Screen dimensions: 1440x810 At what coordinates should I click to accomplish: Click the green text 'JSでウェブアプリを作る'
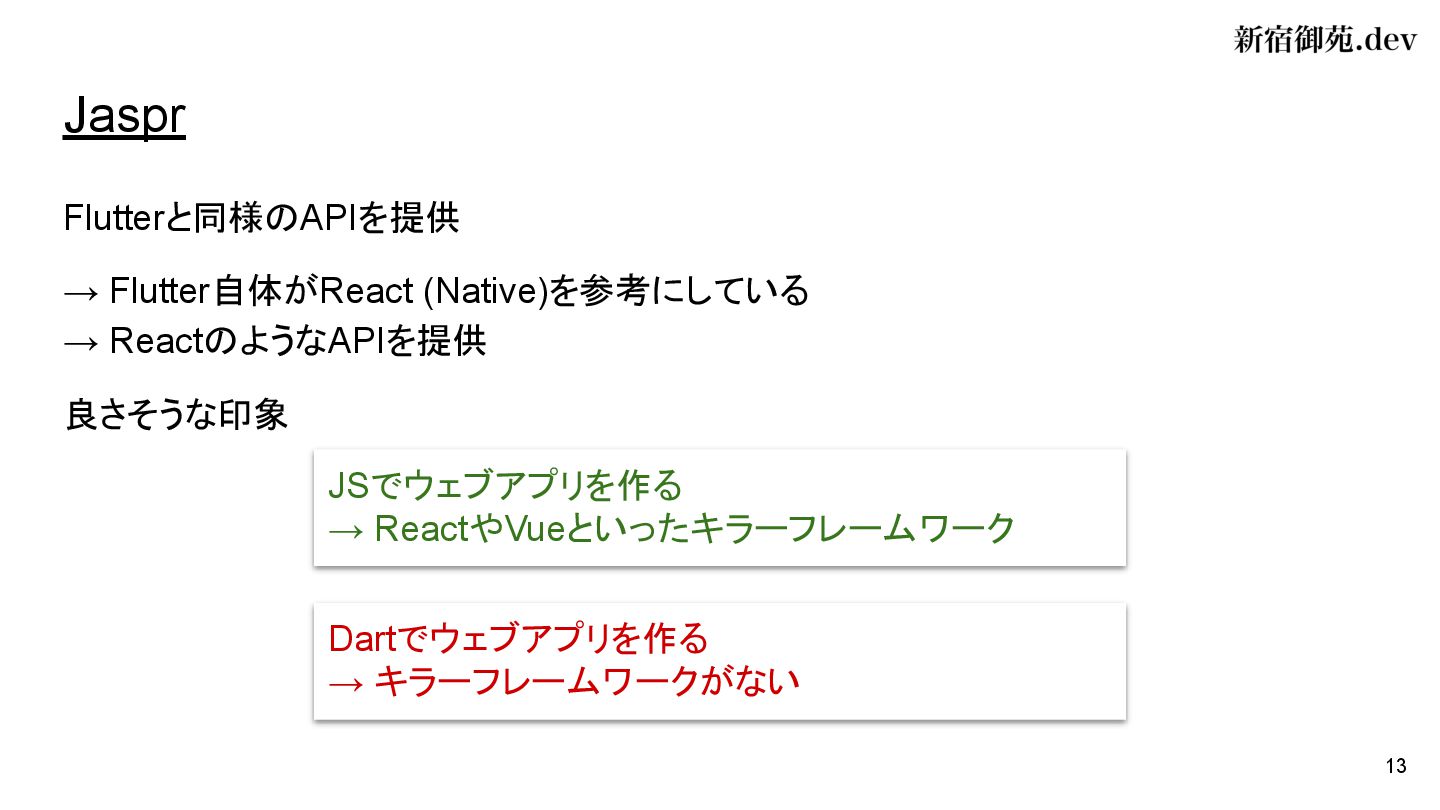[505, 486]
